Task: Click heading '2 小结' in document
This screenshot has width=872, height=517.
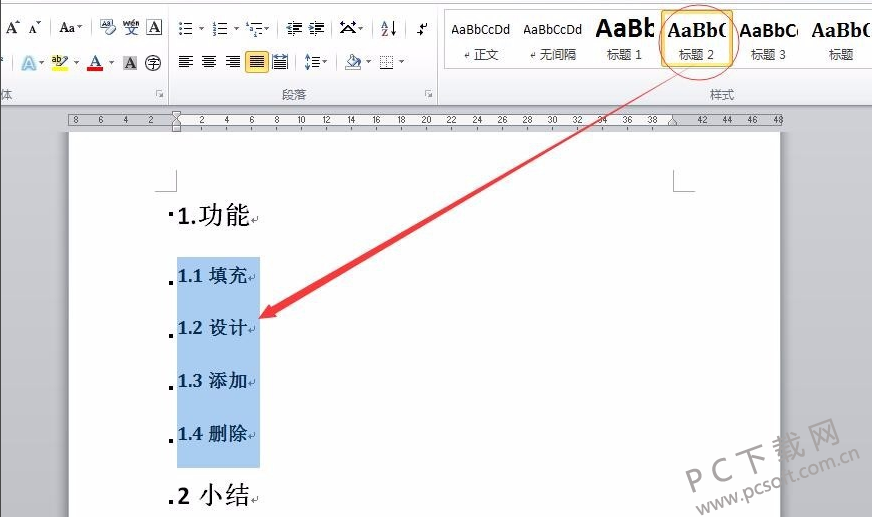Action: click(214, 495)
